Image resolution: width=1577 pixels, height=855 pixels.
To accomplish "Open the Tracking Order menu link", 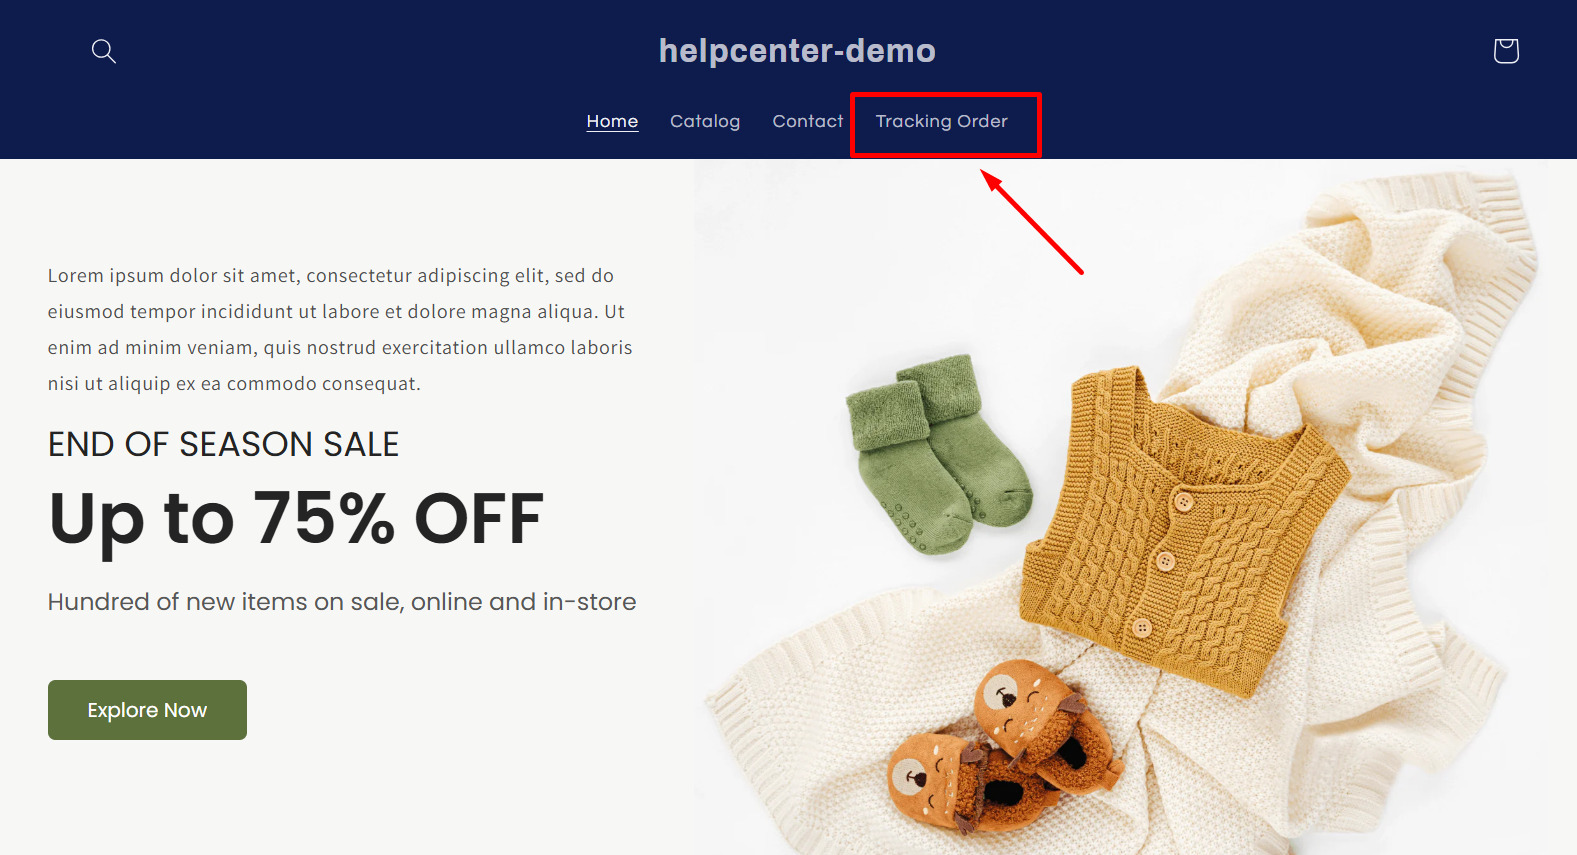I will pyautogui.click(x=942, y=121).
